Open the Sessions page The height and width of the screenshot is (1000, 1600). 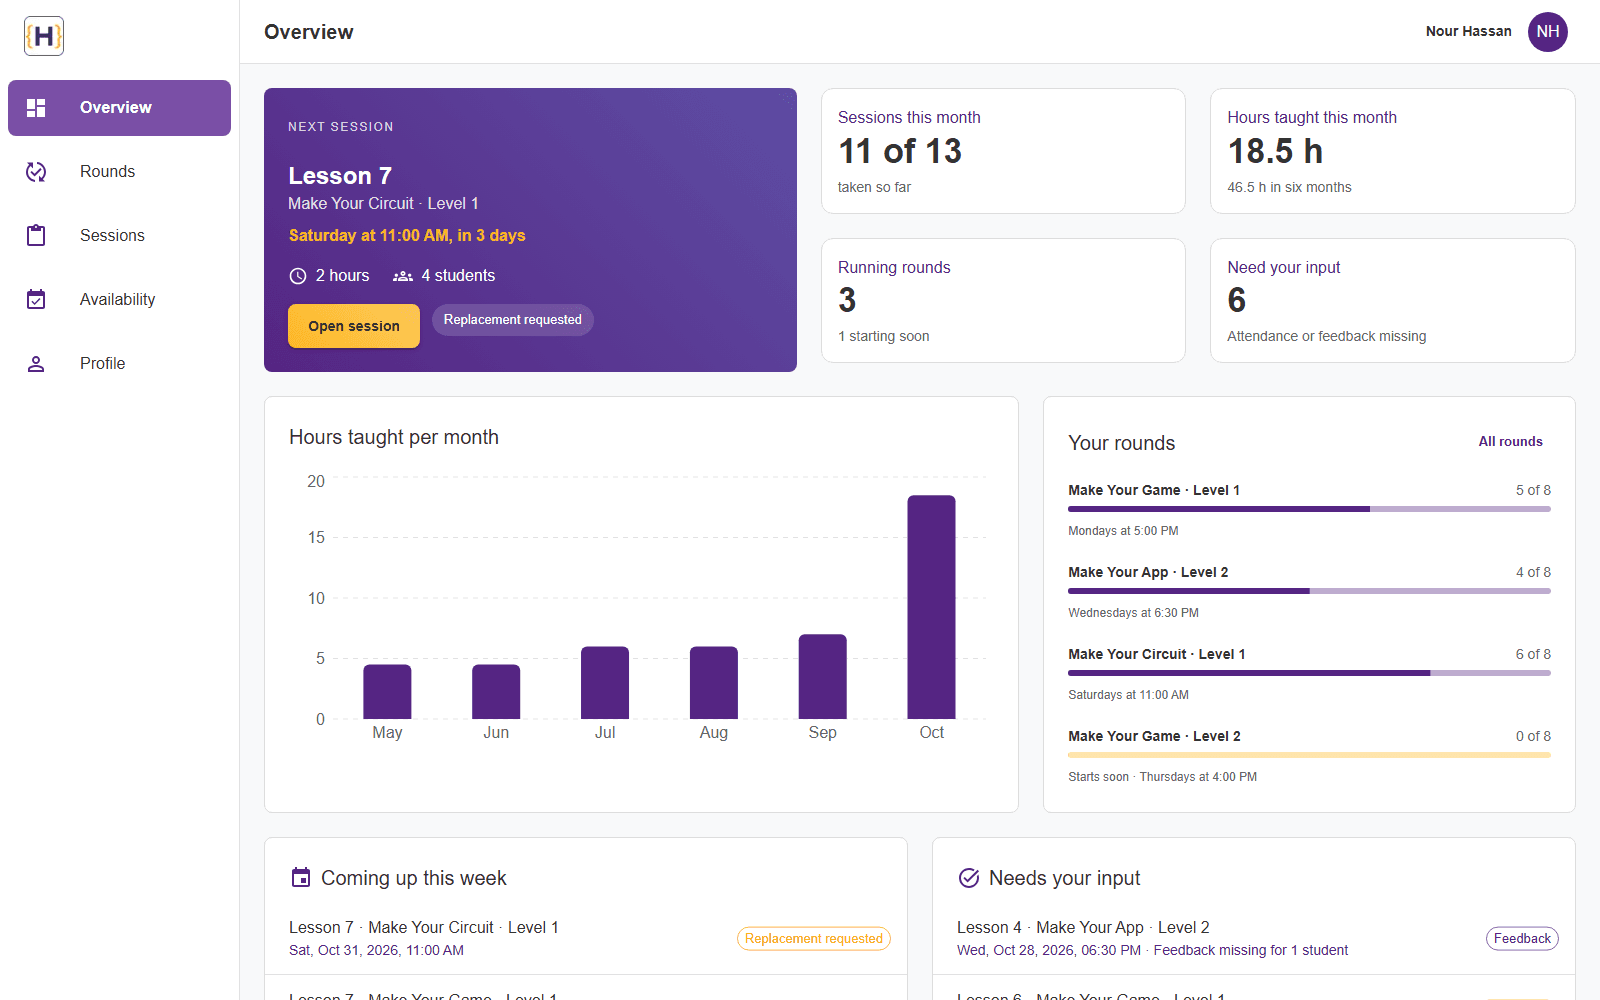(x=119, y=236)
